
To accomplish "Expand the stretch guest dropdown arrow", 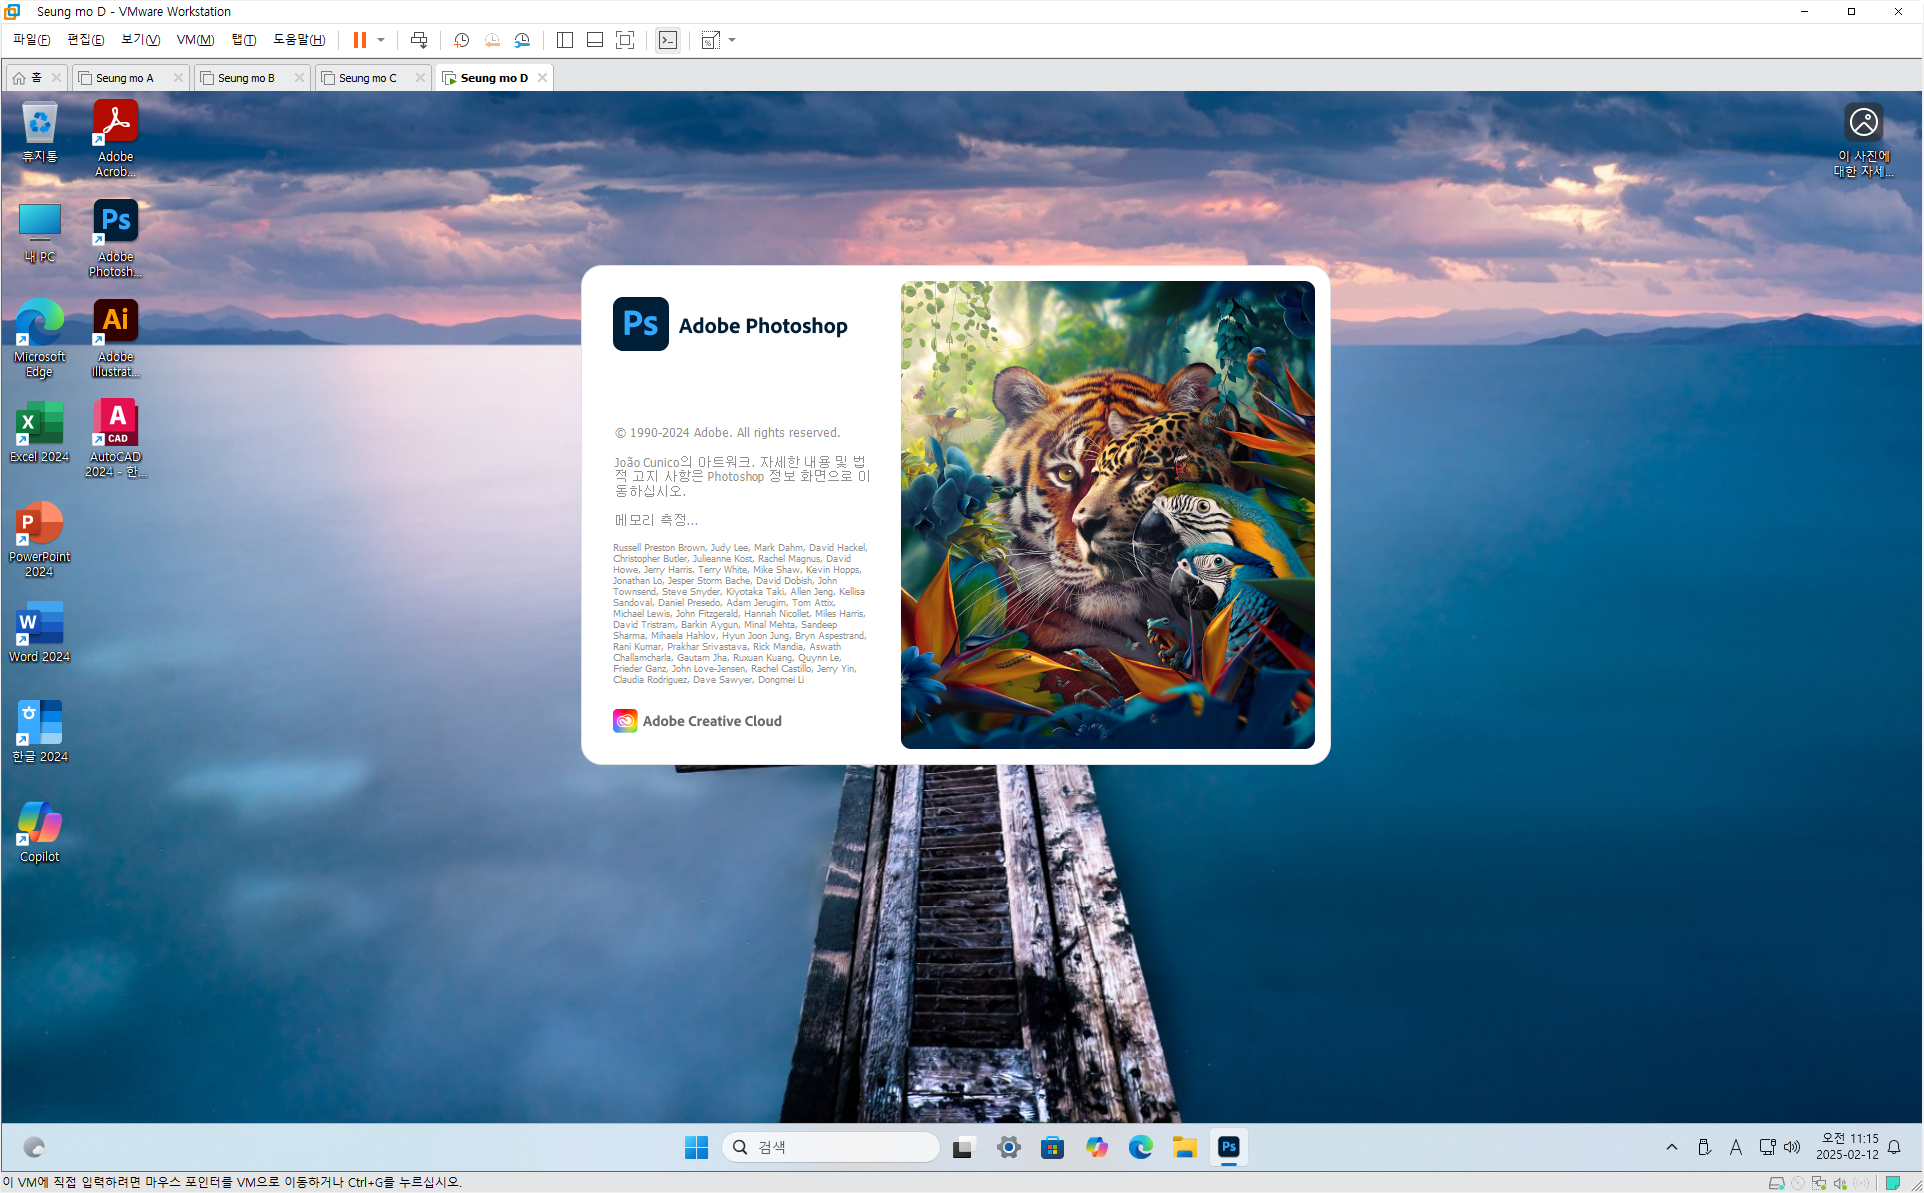I will point(733,40).
